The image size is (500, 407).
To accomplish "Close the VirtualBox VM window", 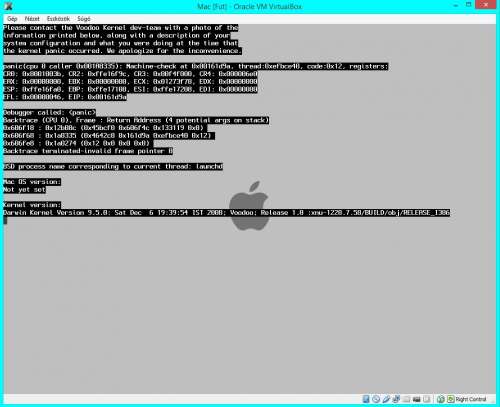I will pos(485,5).
